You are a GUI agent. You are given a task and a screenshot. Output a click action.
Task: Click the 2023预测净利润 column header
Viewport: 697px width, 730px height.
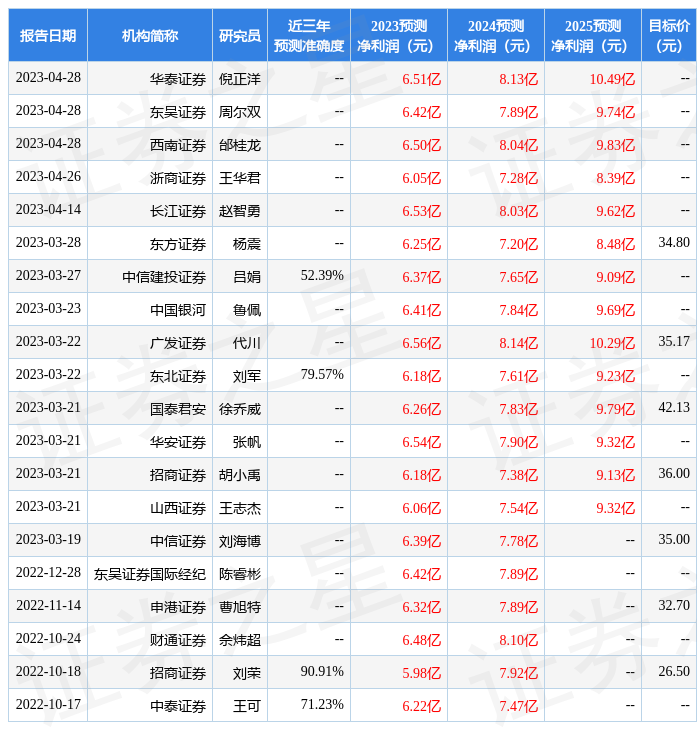[x=399, y=35]
